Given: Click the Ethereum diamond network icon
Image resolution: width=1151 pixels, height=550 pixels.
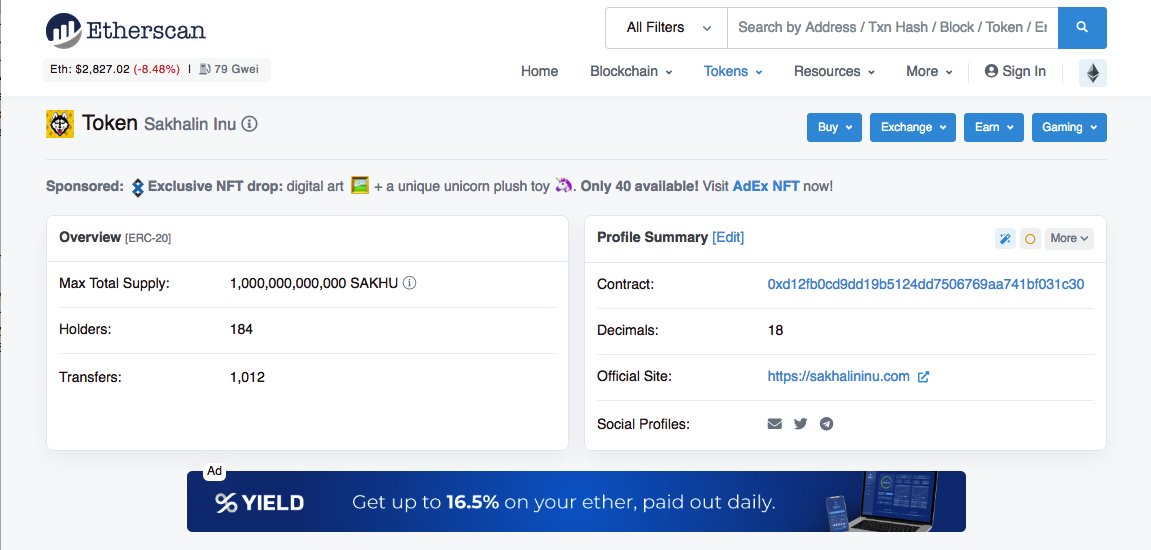Looking at the screenshot, I should pos(1093,73).
